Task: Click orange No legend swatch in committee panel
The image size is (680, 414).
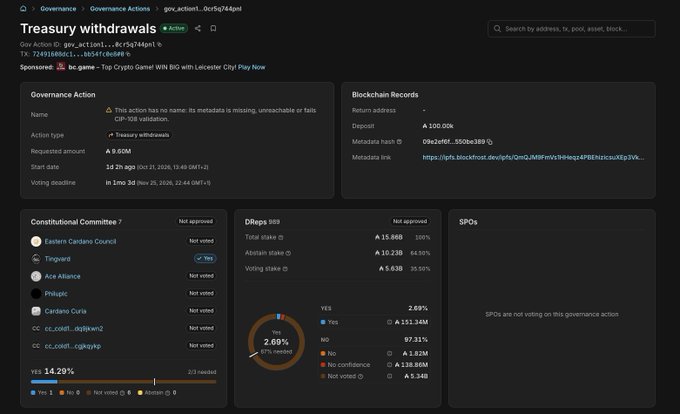Action: [62, 393]
